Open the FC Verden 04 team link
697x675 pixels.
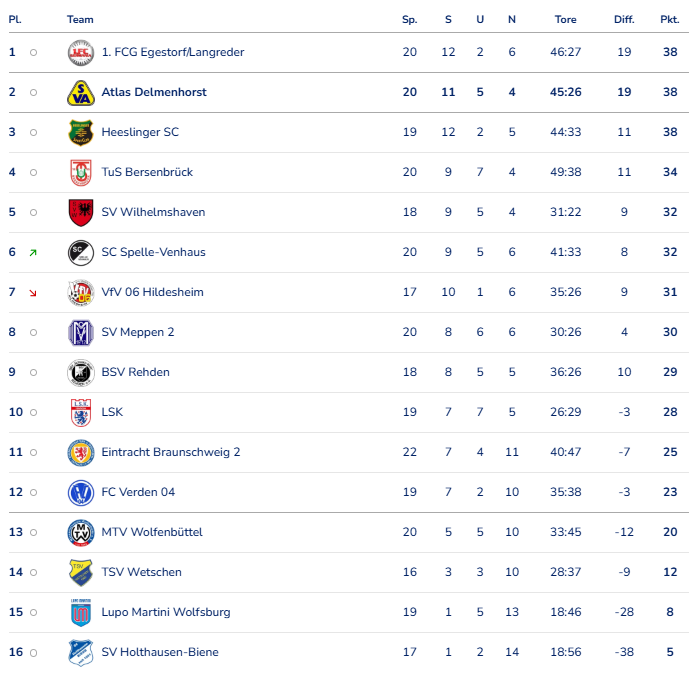point(138,492)
